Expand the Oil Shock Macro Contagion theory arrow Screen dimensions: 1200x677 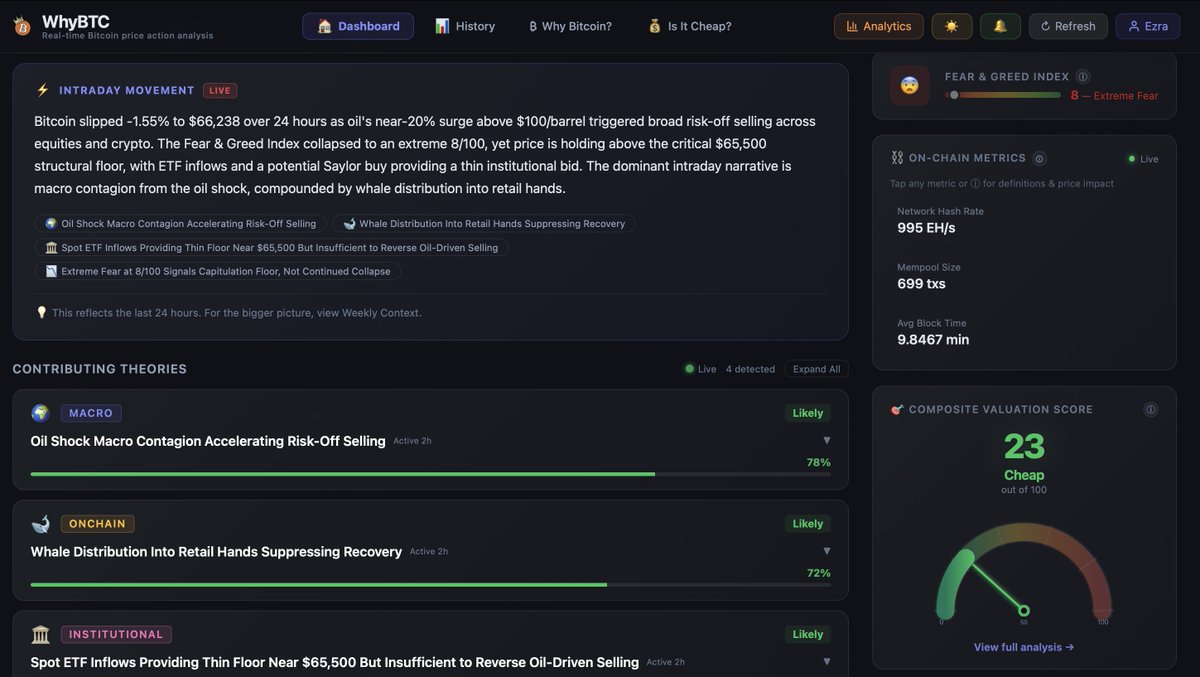[x=826, y=440]
